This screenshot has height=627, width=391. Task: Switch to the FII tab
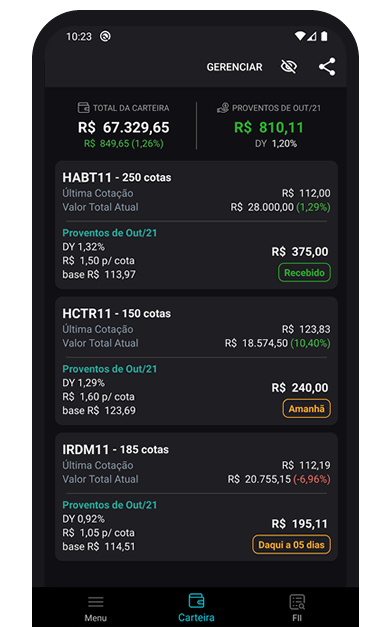tap(297, 607)
